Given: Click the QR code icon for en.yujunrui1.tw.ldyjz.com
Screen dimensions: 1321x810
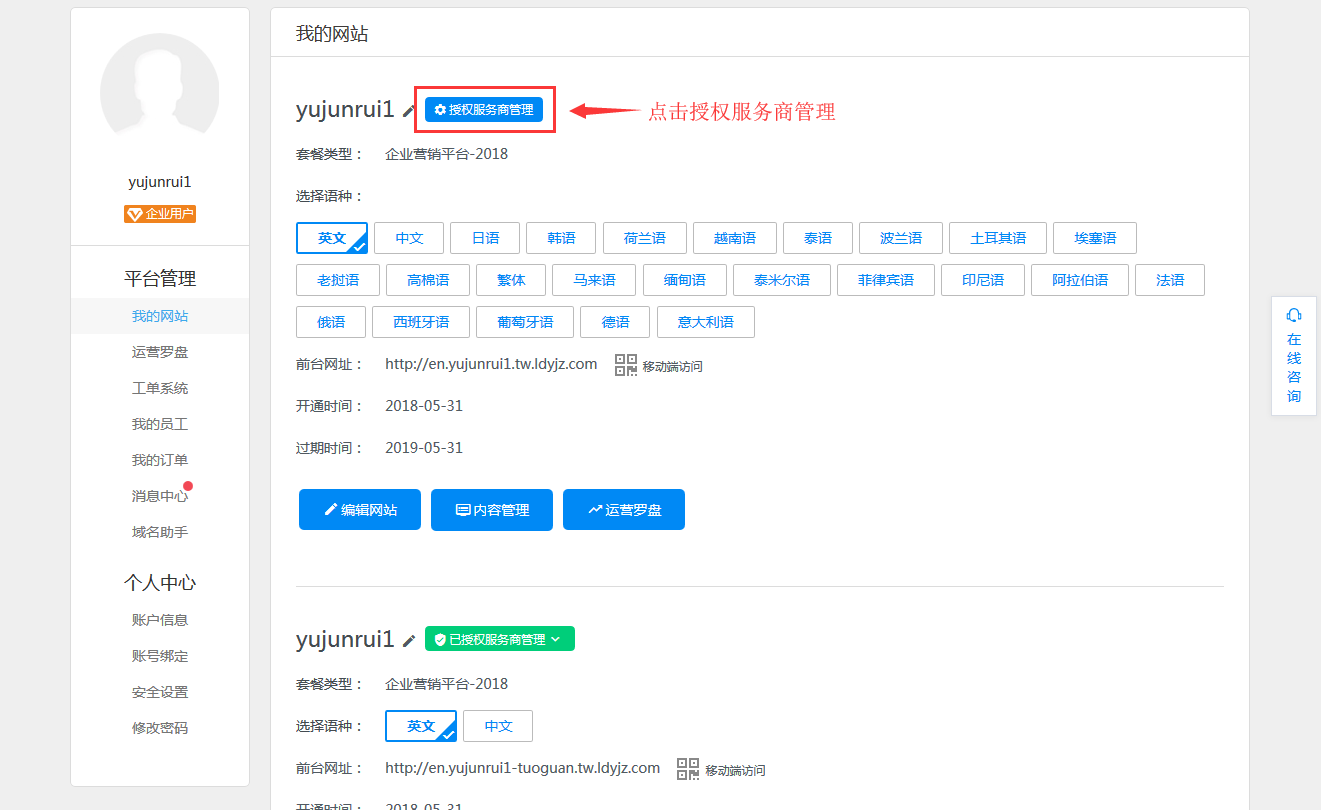Looking at the screenshot, I should (626, 365).
